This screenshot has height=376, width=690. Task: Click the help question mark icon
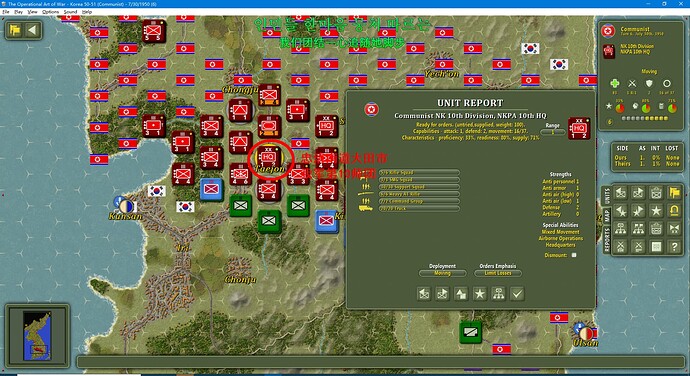pyautogui.click(x=674, y=247)
